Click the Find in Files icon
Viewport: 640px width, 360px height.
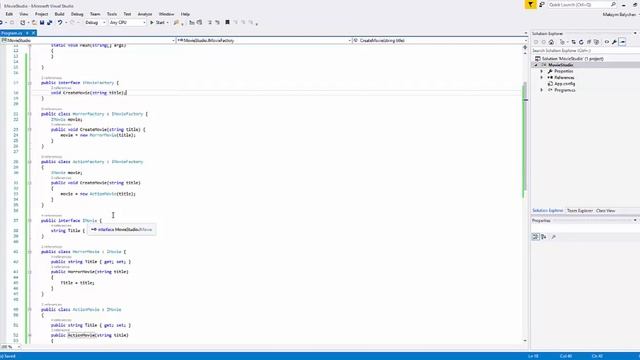[x=176, y=22]
